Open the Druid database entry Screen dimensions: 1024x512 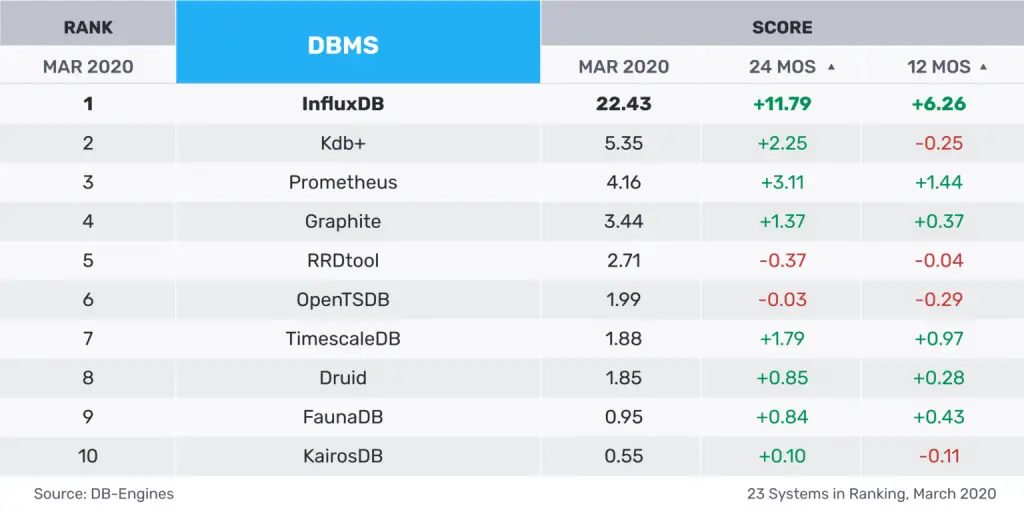click(x=343, y=378)
